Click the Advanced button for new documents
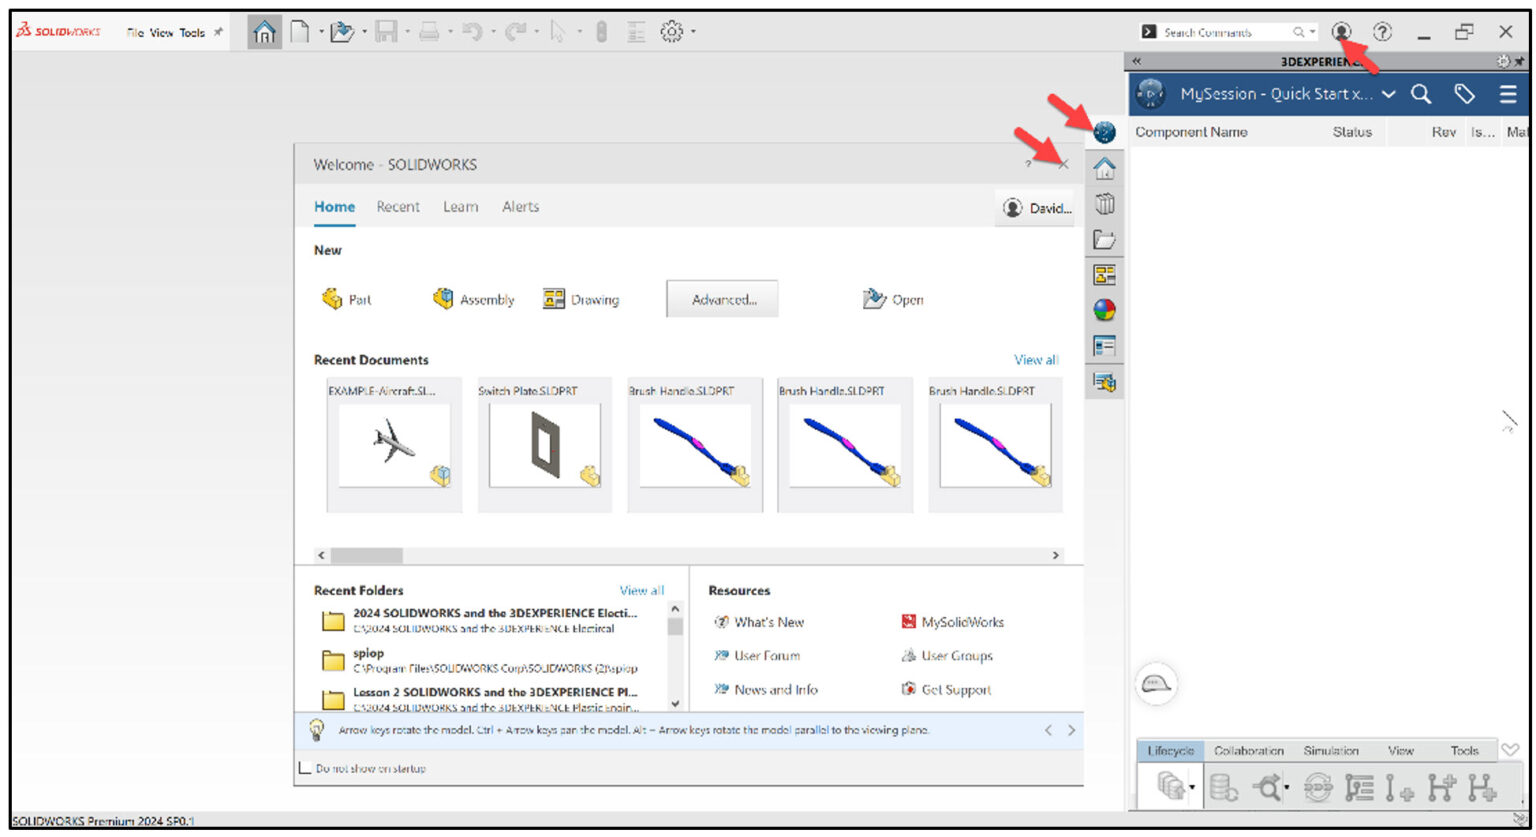Screen dimensions: 1536x837 coord(722,299)
